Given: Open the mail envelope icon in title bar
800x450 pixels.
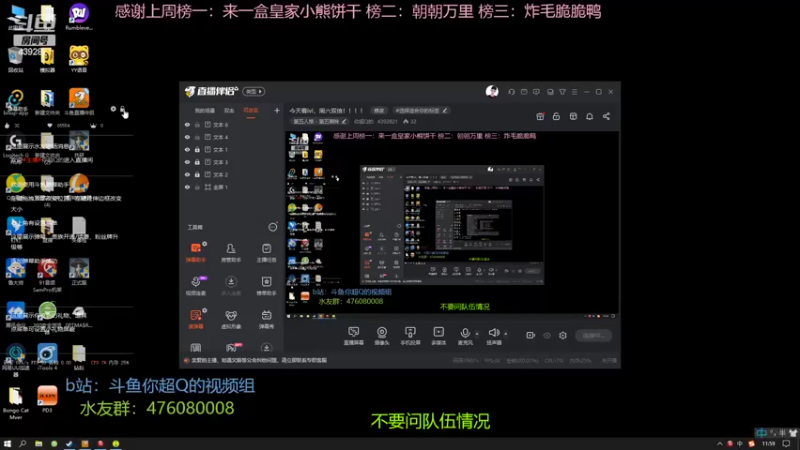Looking at the screenshot, I should (x=524, y=92).
